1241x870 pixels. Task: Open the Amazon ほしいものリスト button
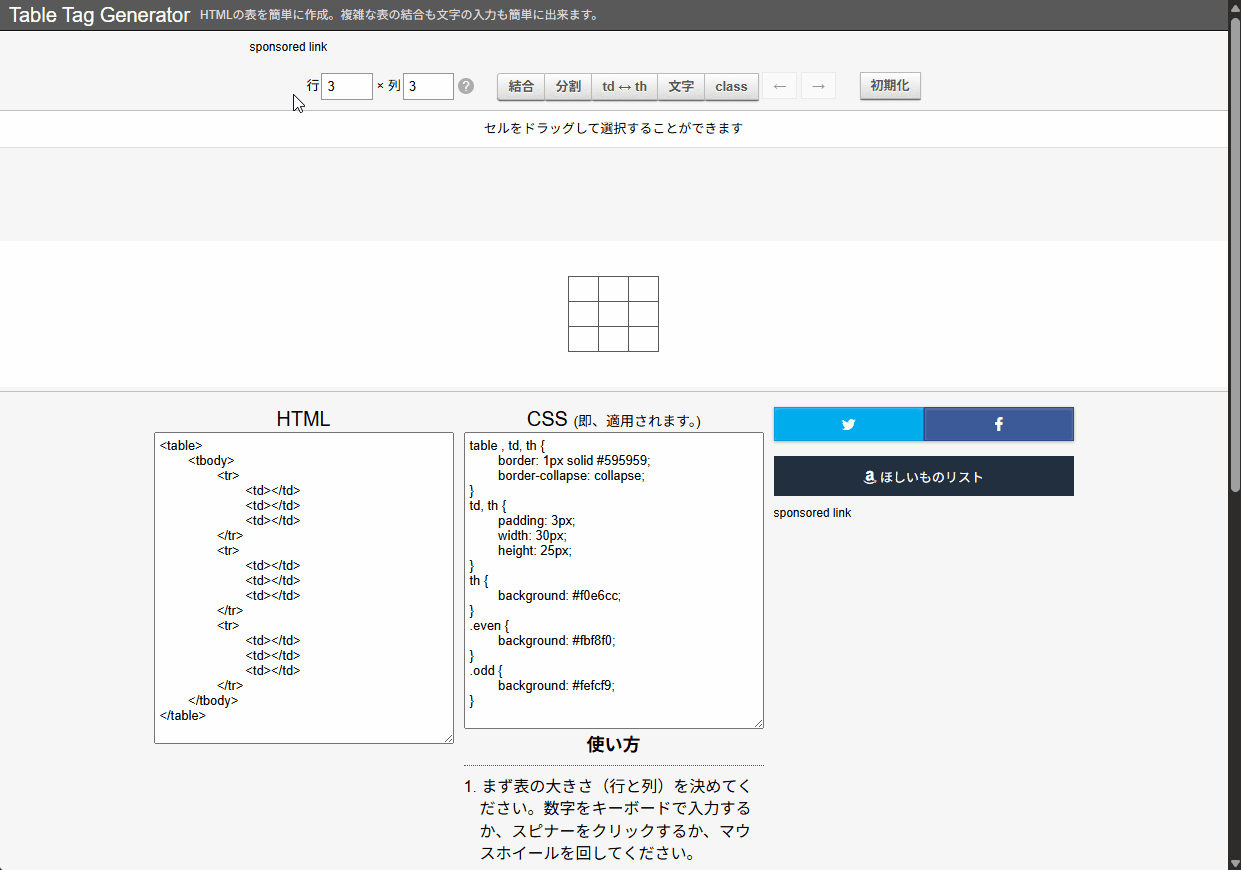pos(923,477)
